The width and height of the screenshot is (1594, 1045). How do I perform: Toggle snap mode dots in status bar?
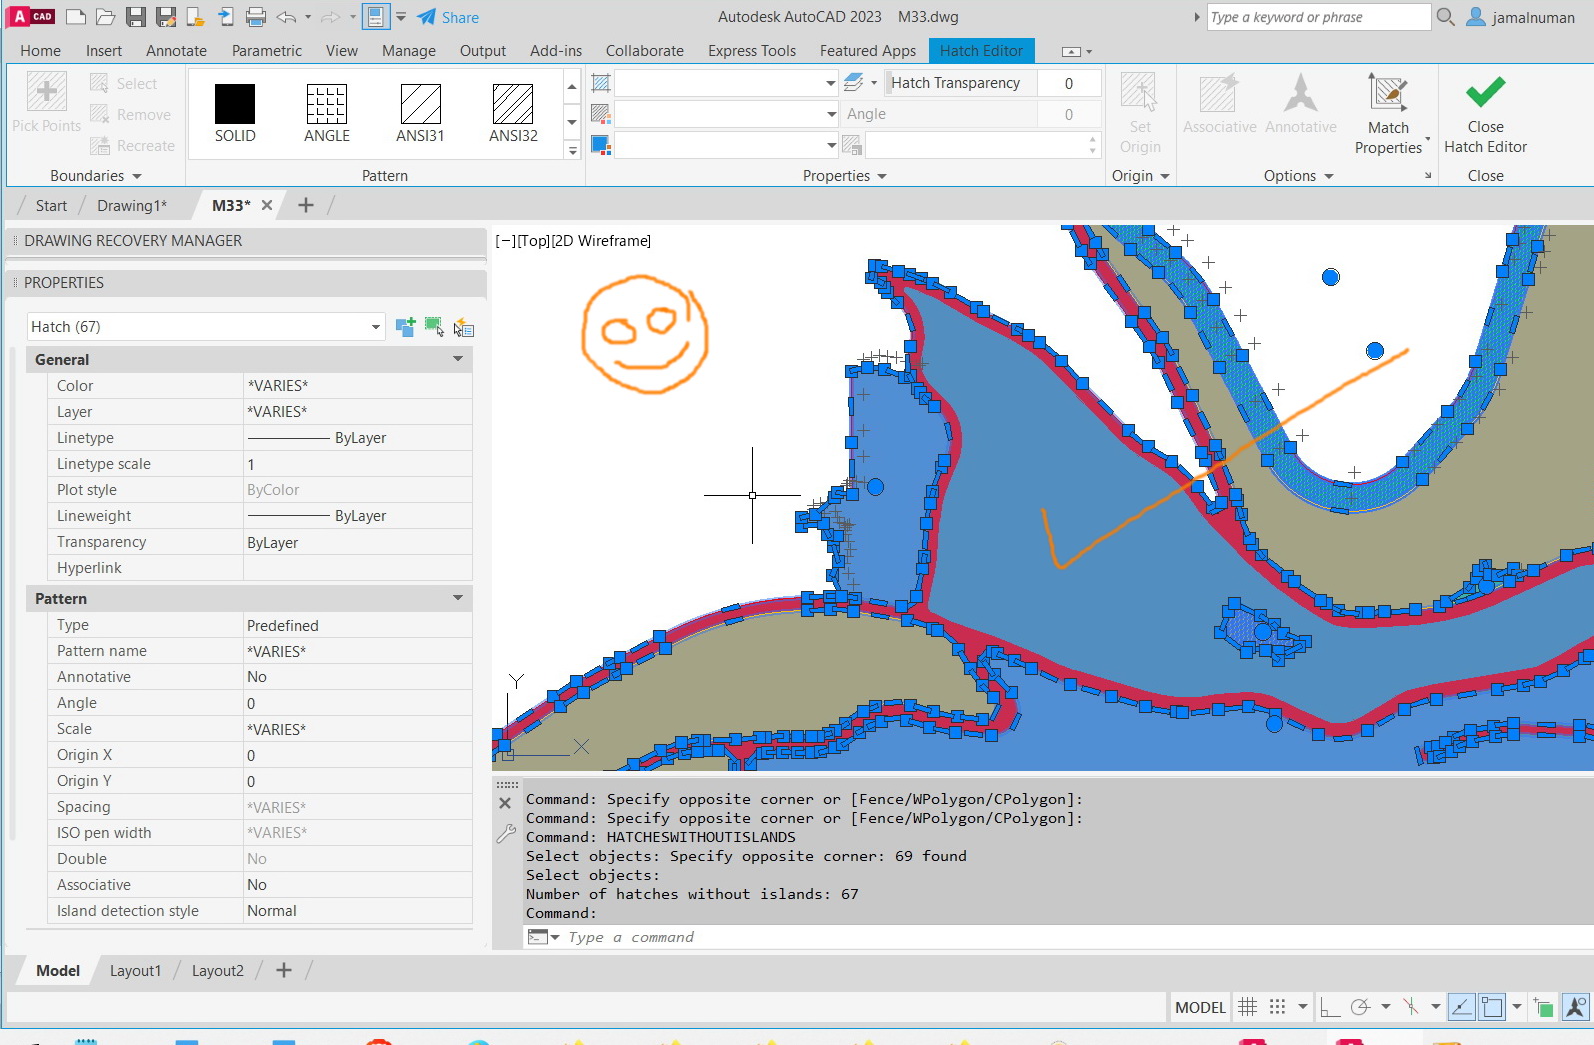(1277, 1007)
